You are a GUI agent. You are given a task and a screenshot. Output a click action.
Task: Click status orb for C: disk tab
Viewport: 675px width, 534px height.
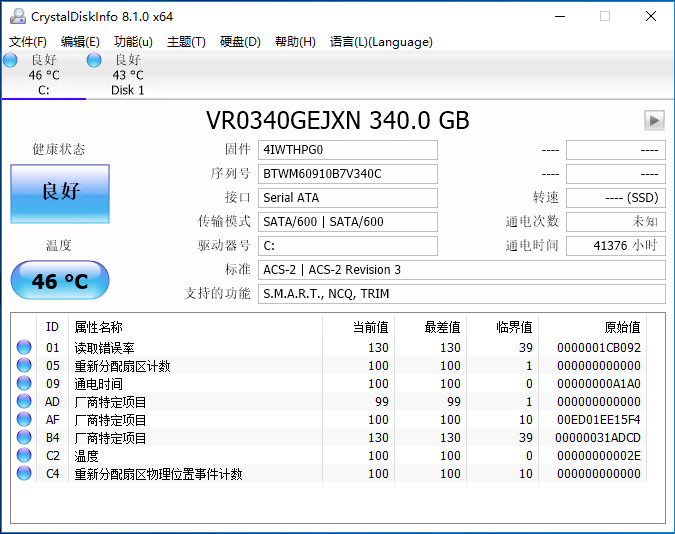10,60
